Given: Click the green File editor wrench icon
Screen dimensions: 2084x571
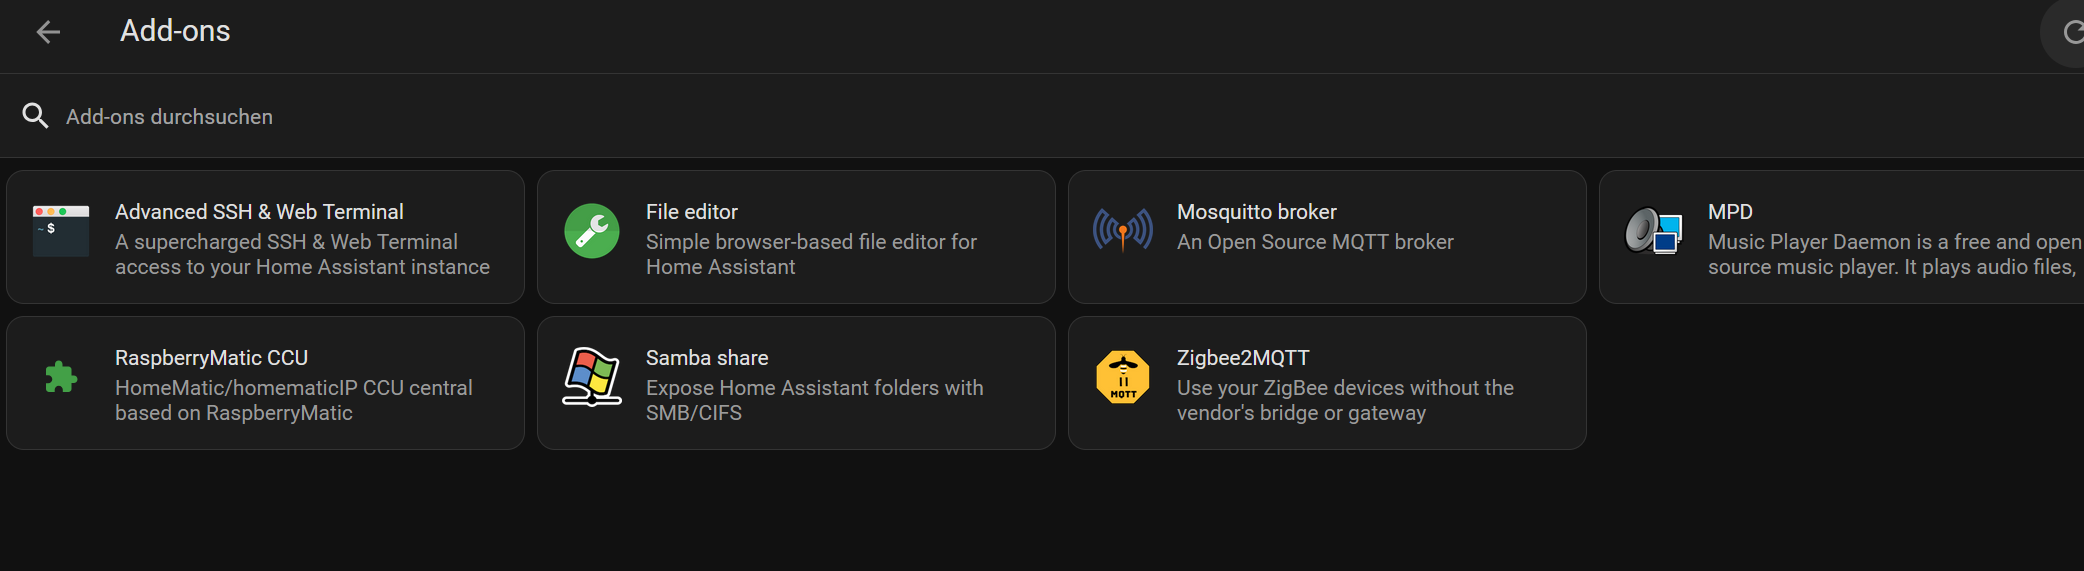Looking at the screenshot, I should click(592, 231).
